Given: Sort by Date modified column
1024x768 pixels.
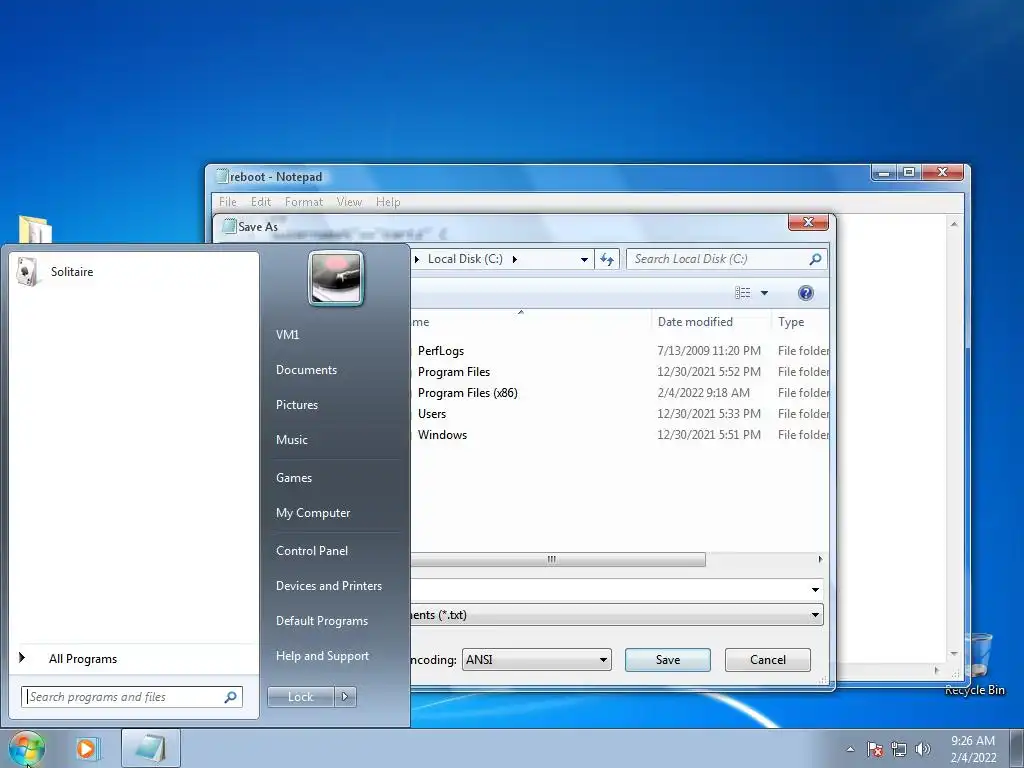Looking at the screenshot, I should pos(695,321).
